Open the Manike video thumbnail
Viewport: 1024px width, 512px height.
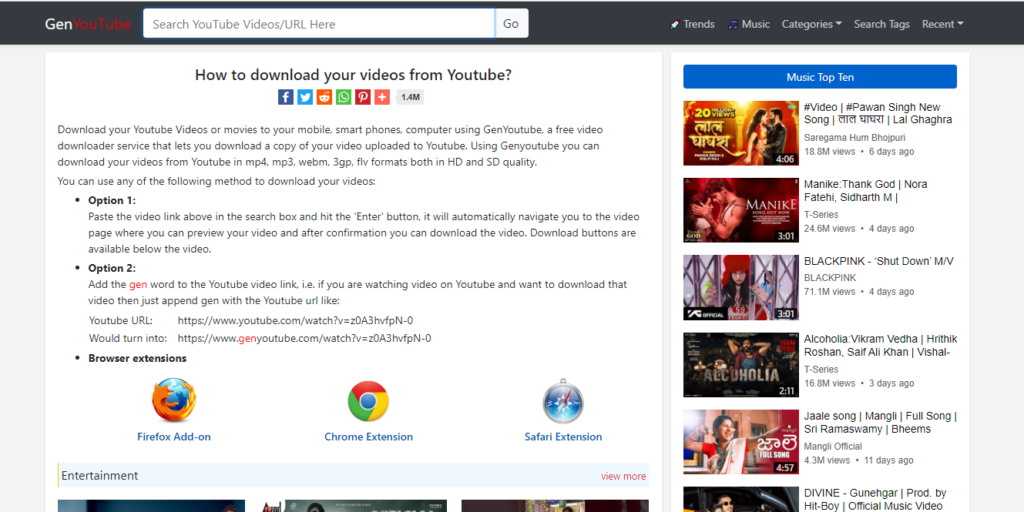741,210
